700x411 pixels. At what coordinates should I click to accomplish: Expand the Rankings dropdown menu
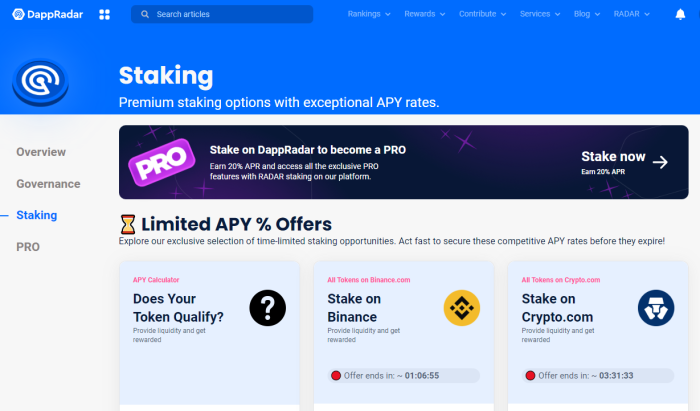369,14
